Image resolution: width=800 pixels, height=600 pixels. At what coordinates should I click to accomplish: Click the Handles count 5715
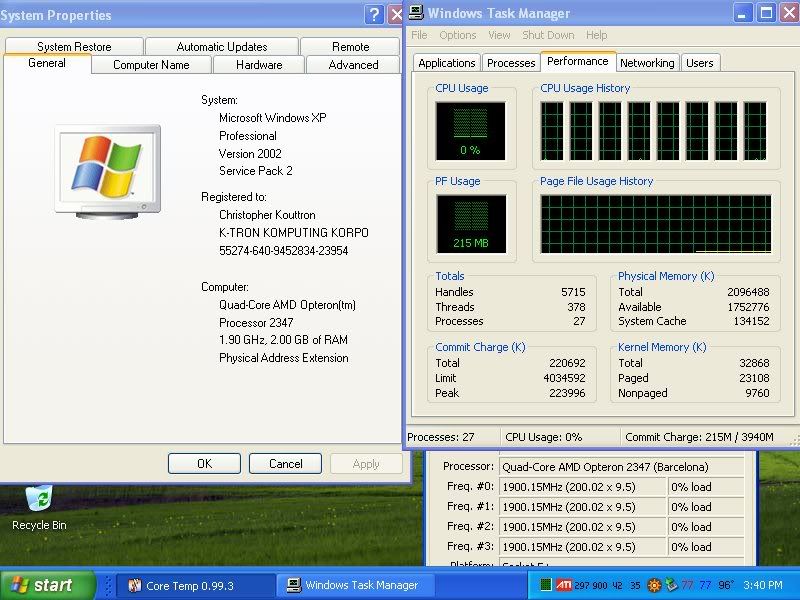(573, 292)
